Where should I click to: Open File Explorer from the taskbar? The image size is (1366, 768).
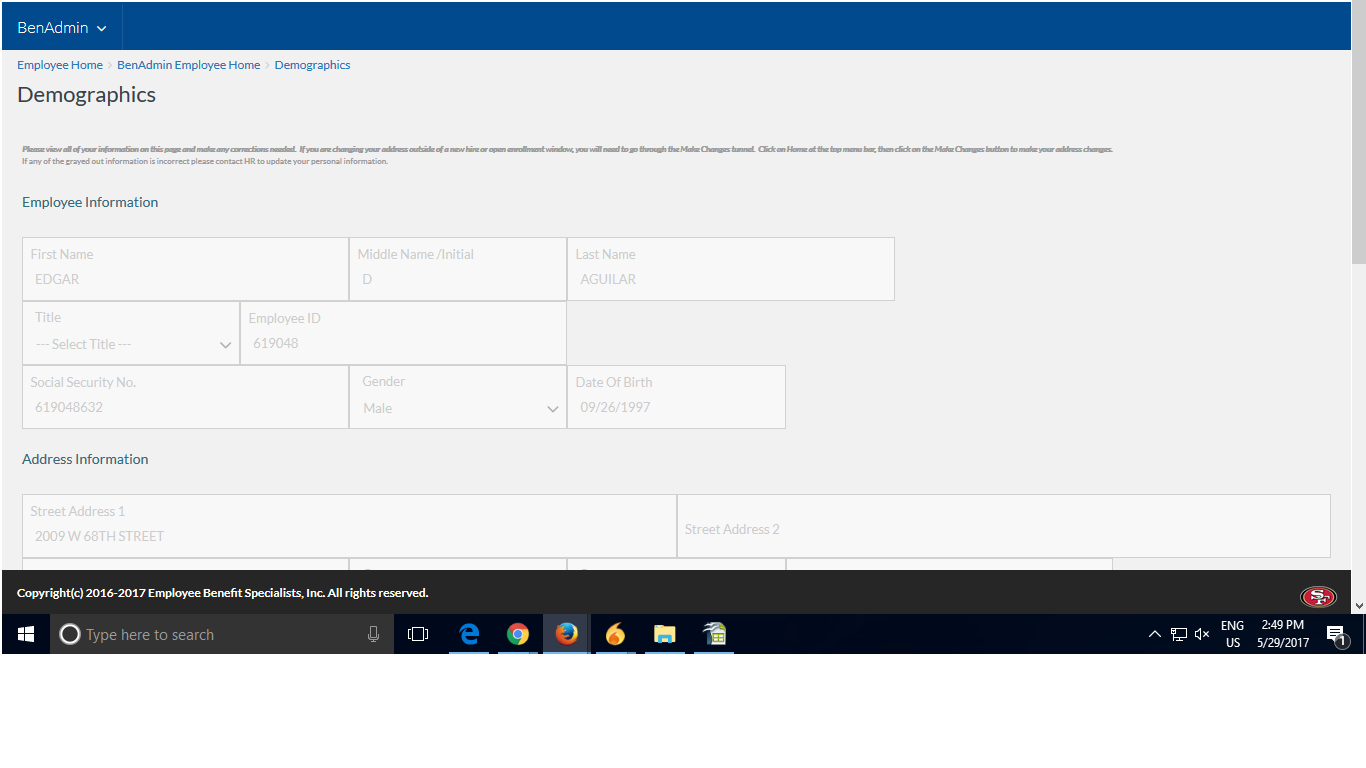tap(665, 634)
